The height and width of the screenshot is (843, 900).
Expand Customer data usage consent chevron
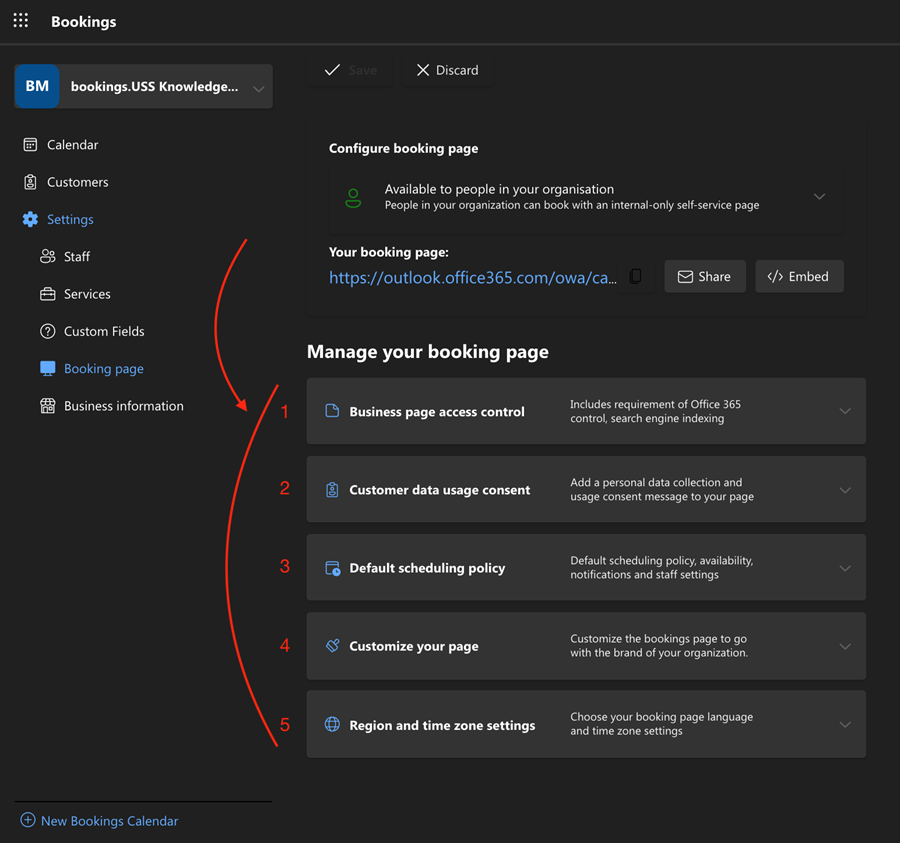point(845,490)
